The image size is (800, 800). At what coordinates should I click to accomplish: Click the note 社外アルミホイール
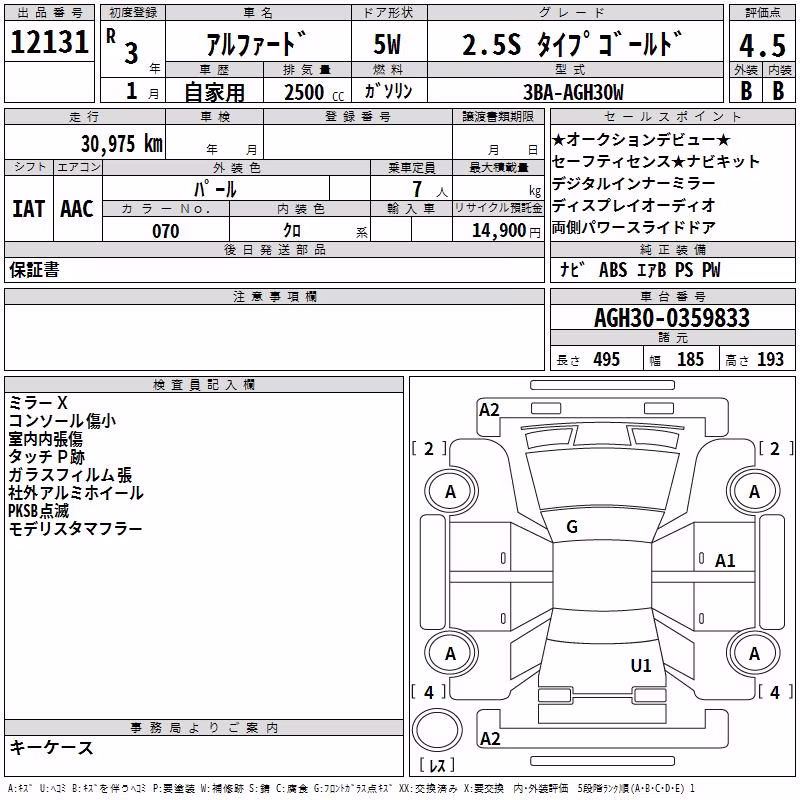click(76, 492)
